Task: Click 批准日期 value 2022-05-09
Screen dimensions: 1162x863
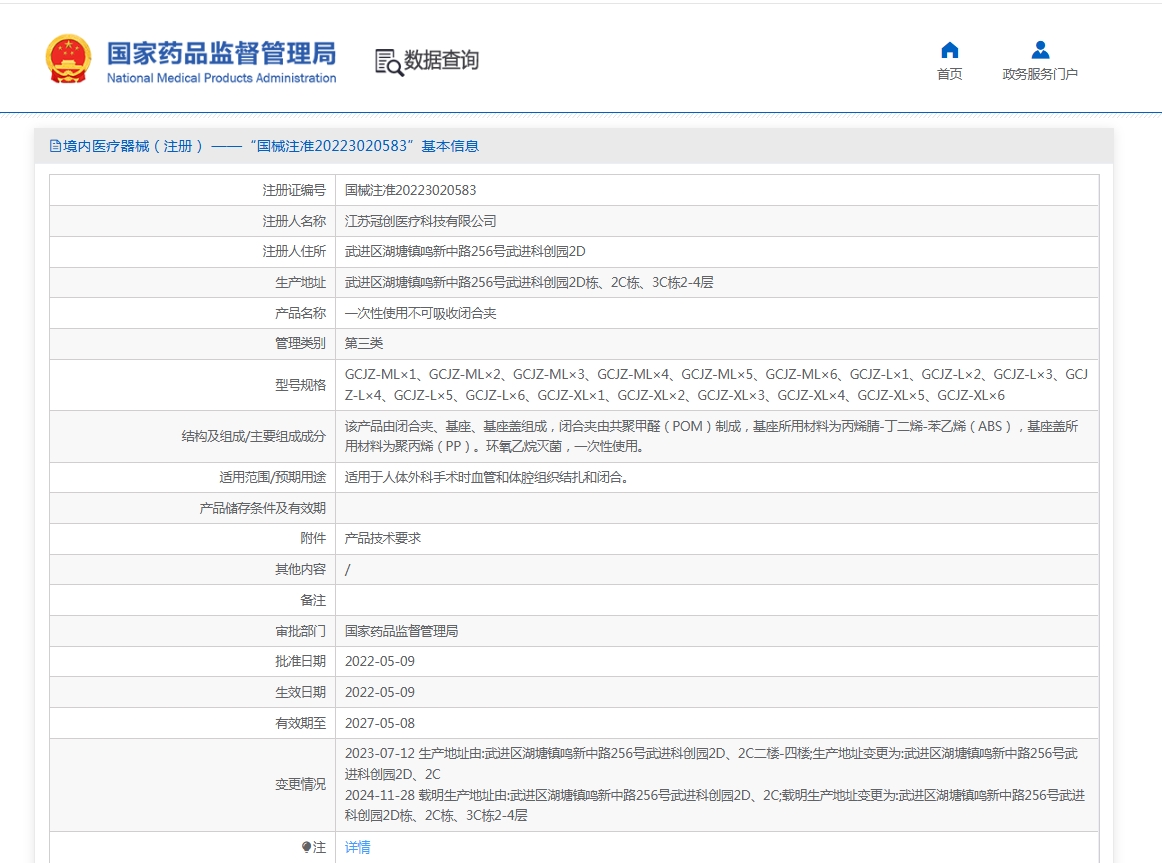Action: [x=379, y=662]
